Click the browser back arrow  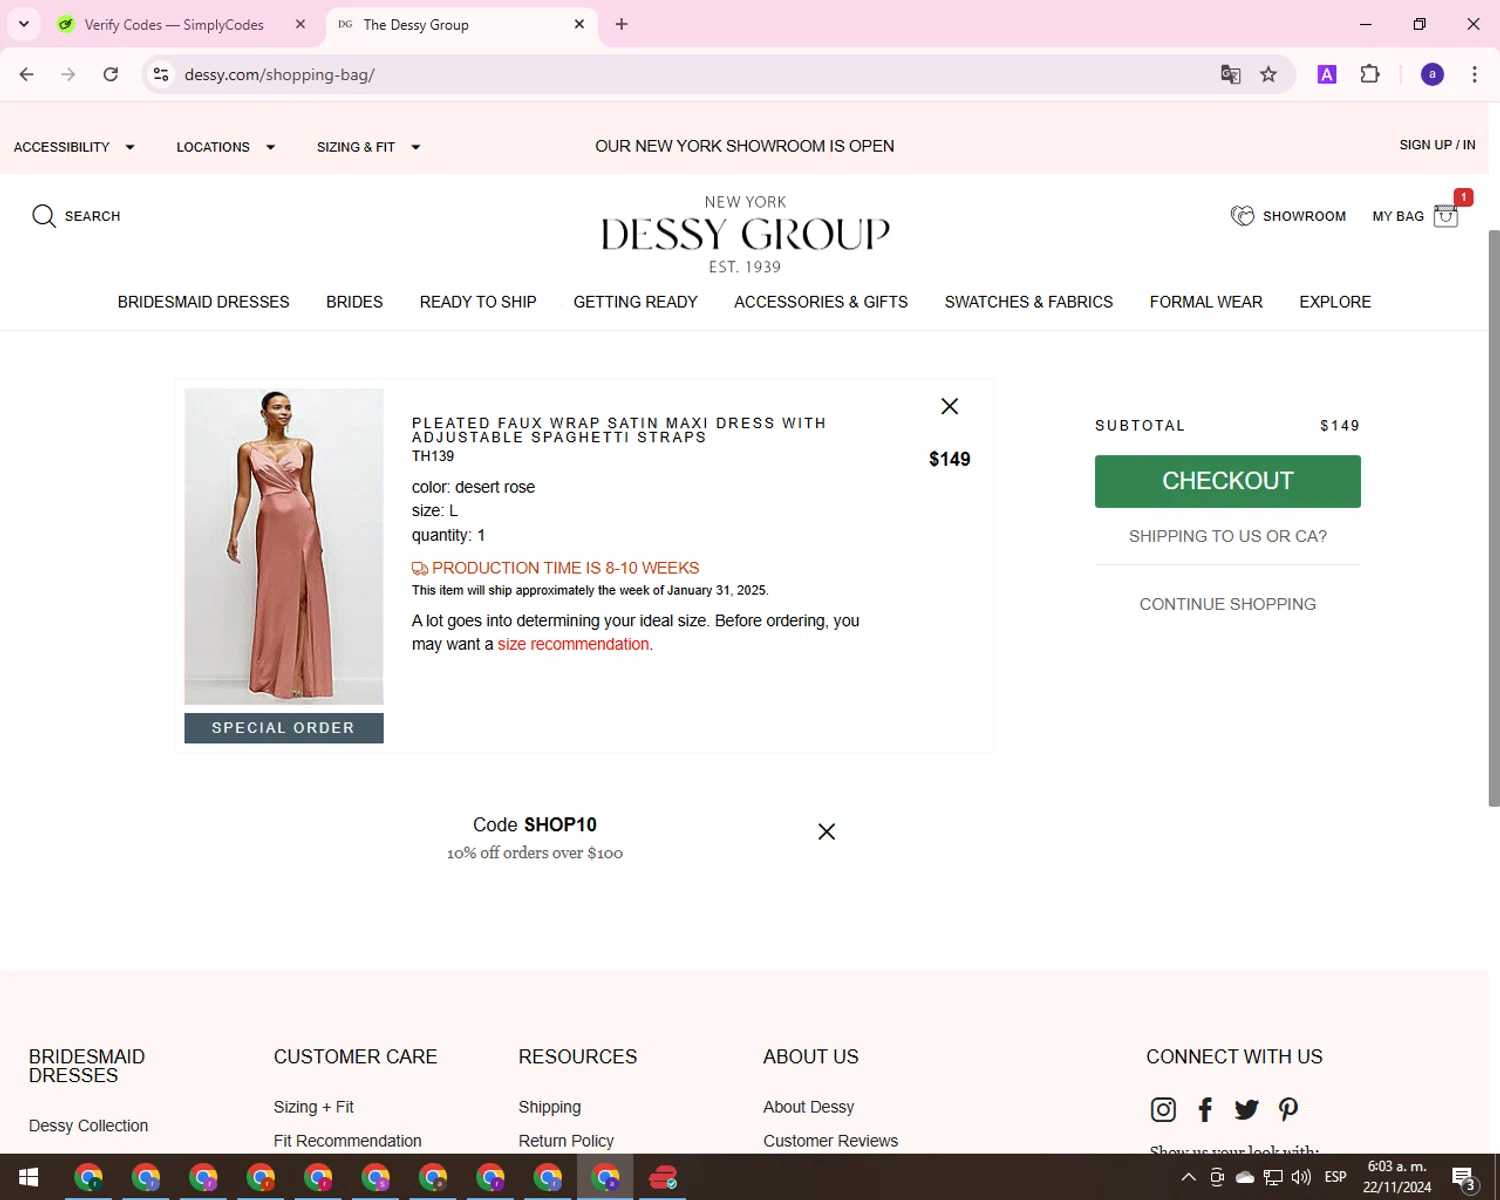tap(27, 74)
